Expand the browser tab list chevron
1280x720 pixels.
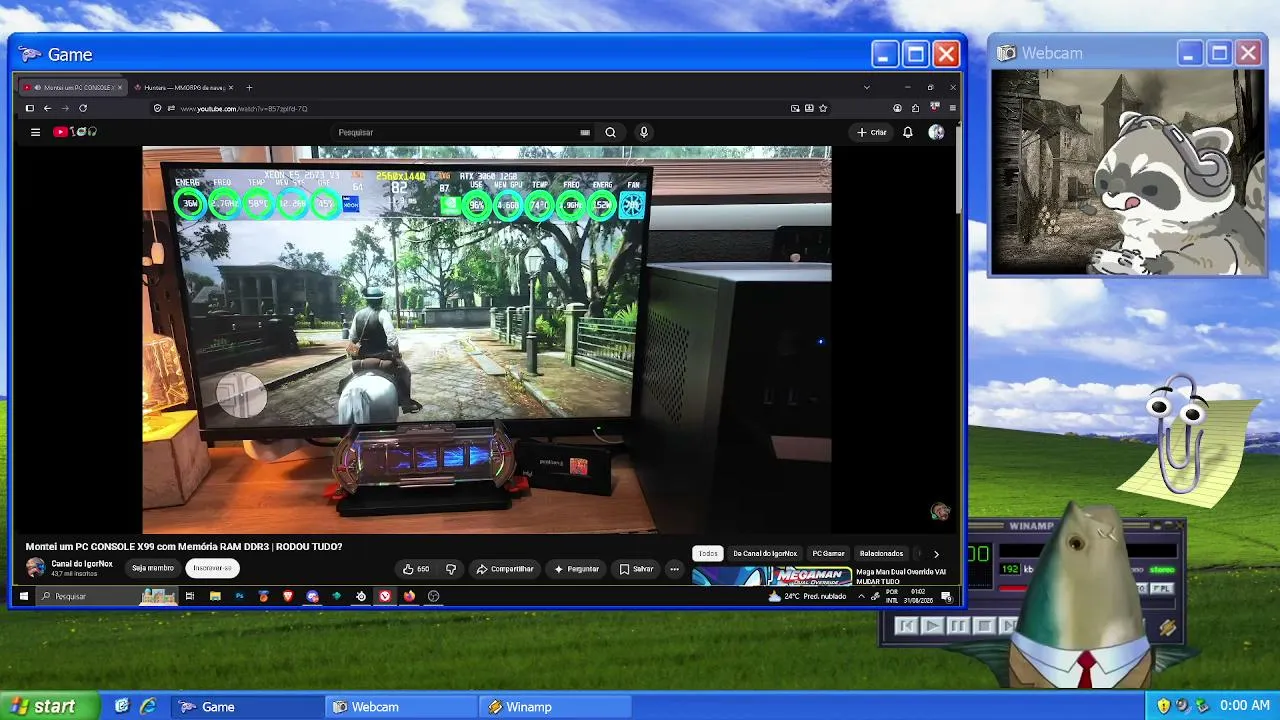(867, 88)
